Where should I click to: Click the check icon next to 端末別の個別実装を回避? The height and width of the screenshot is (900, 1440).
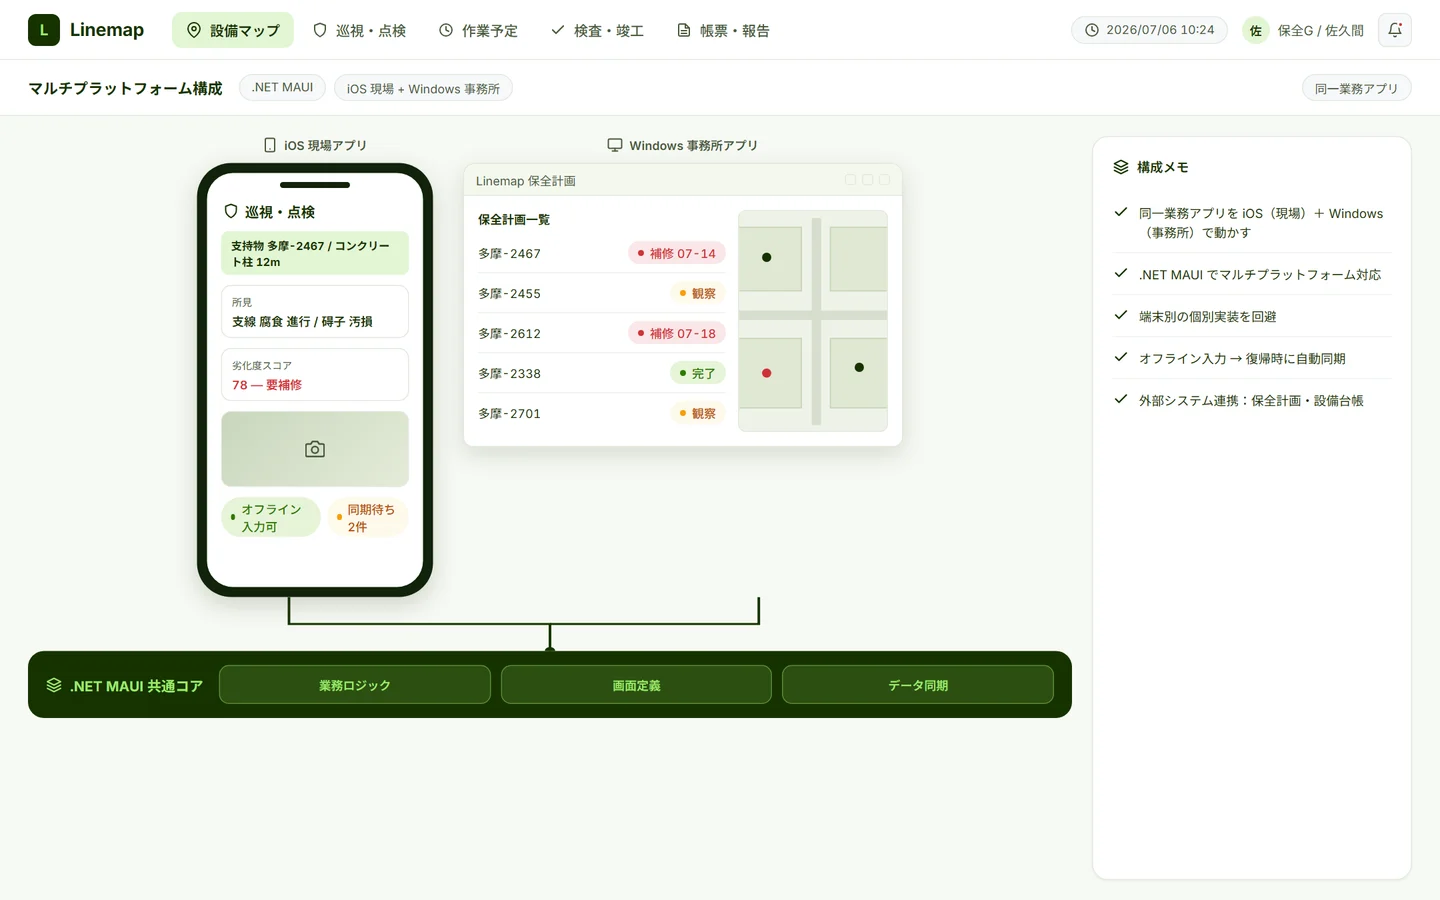coord(1121,315)
